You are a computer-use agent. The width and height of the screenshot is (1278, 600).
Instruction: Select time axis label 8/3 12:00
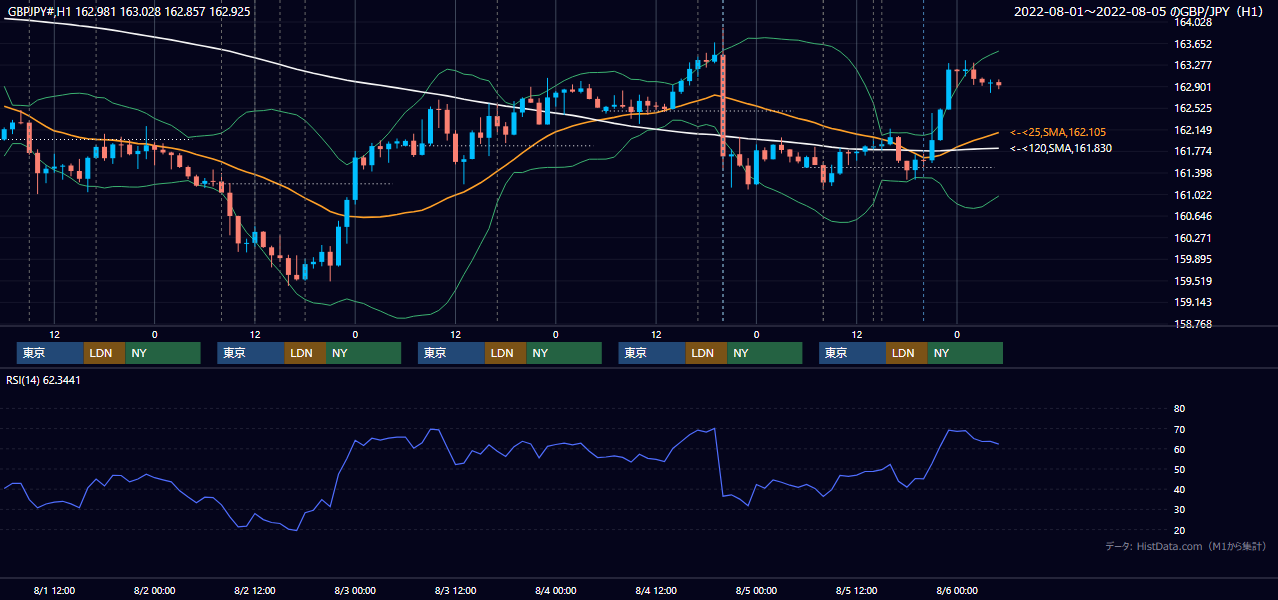pyautogui.click(x=456, y=590)
